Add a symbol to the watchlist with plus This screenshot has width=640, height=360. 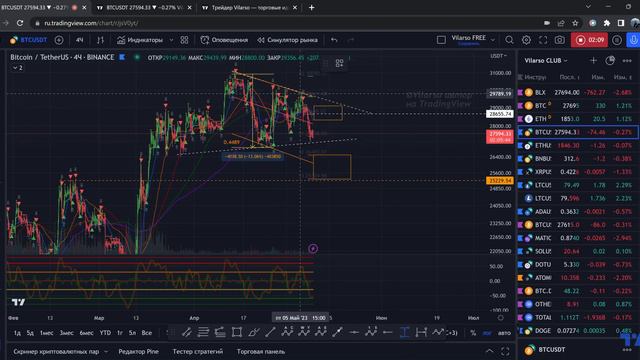[593, 60]
